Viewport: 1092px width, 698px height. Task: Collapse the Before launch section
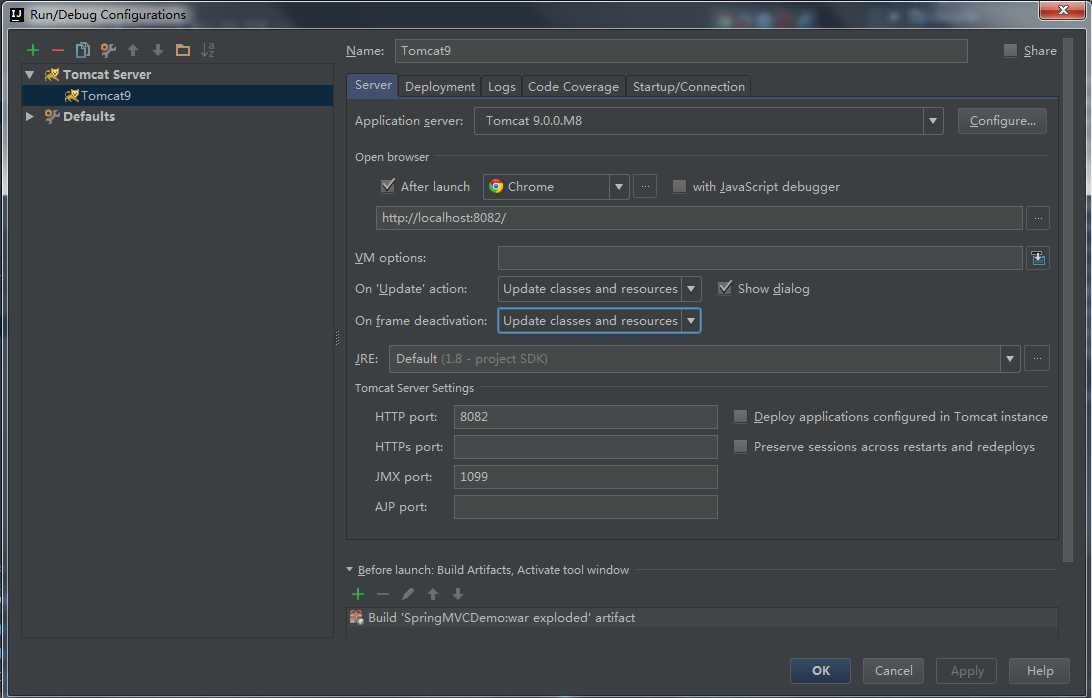click(x=350, y=570)
